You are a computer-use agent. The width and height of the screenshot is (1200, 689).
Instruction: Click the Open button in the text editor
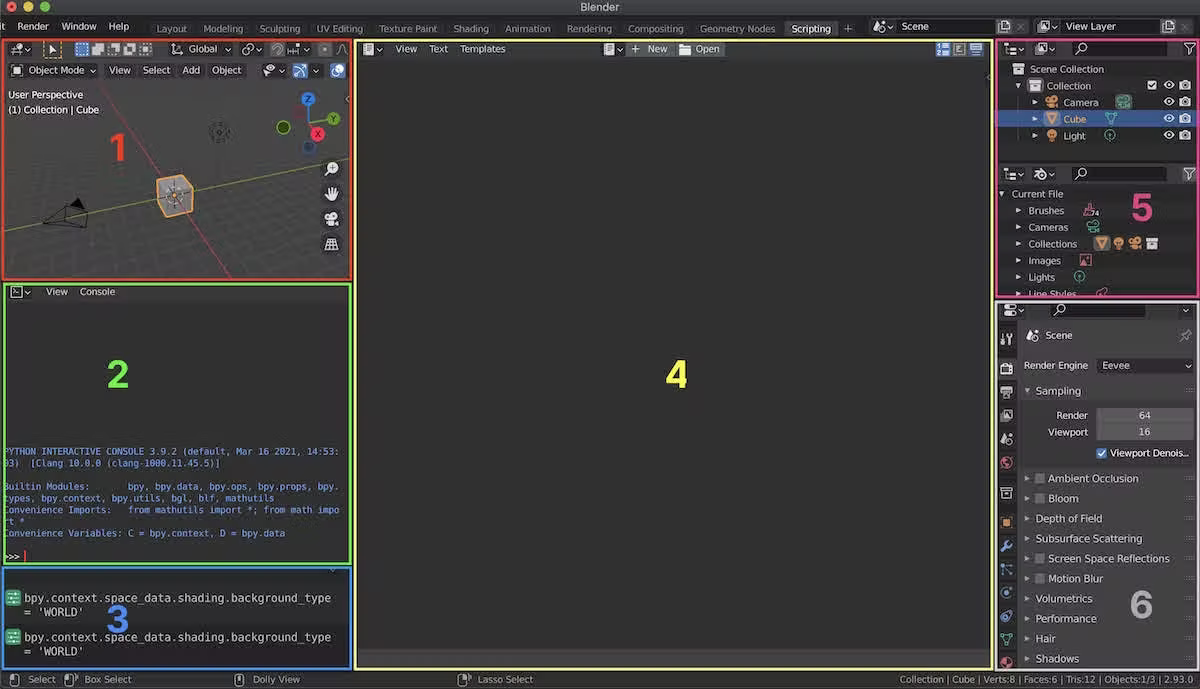tap(706, 48)
